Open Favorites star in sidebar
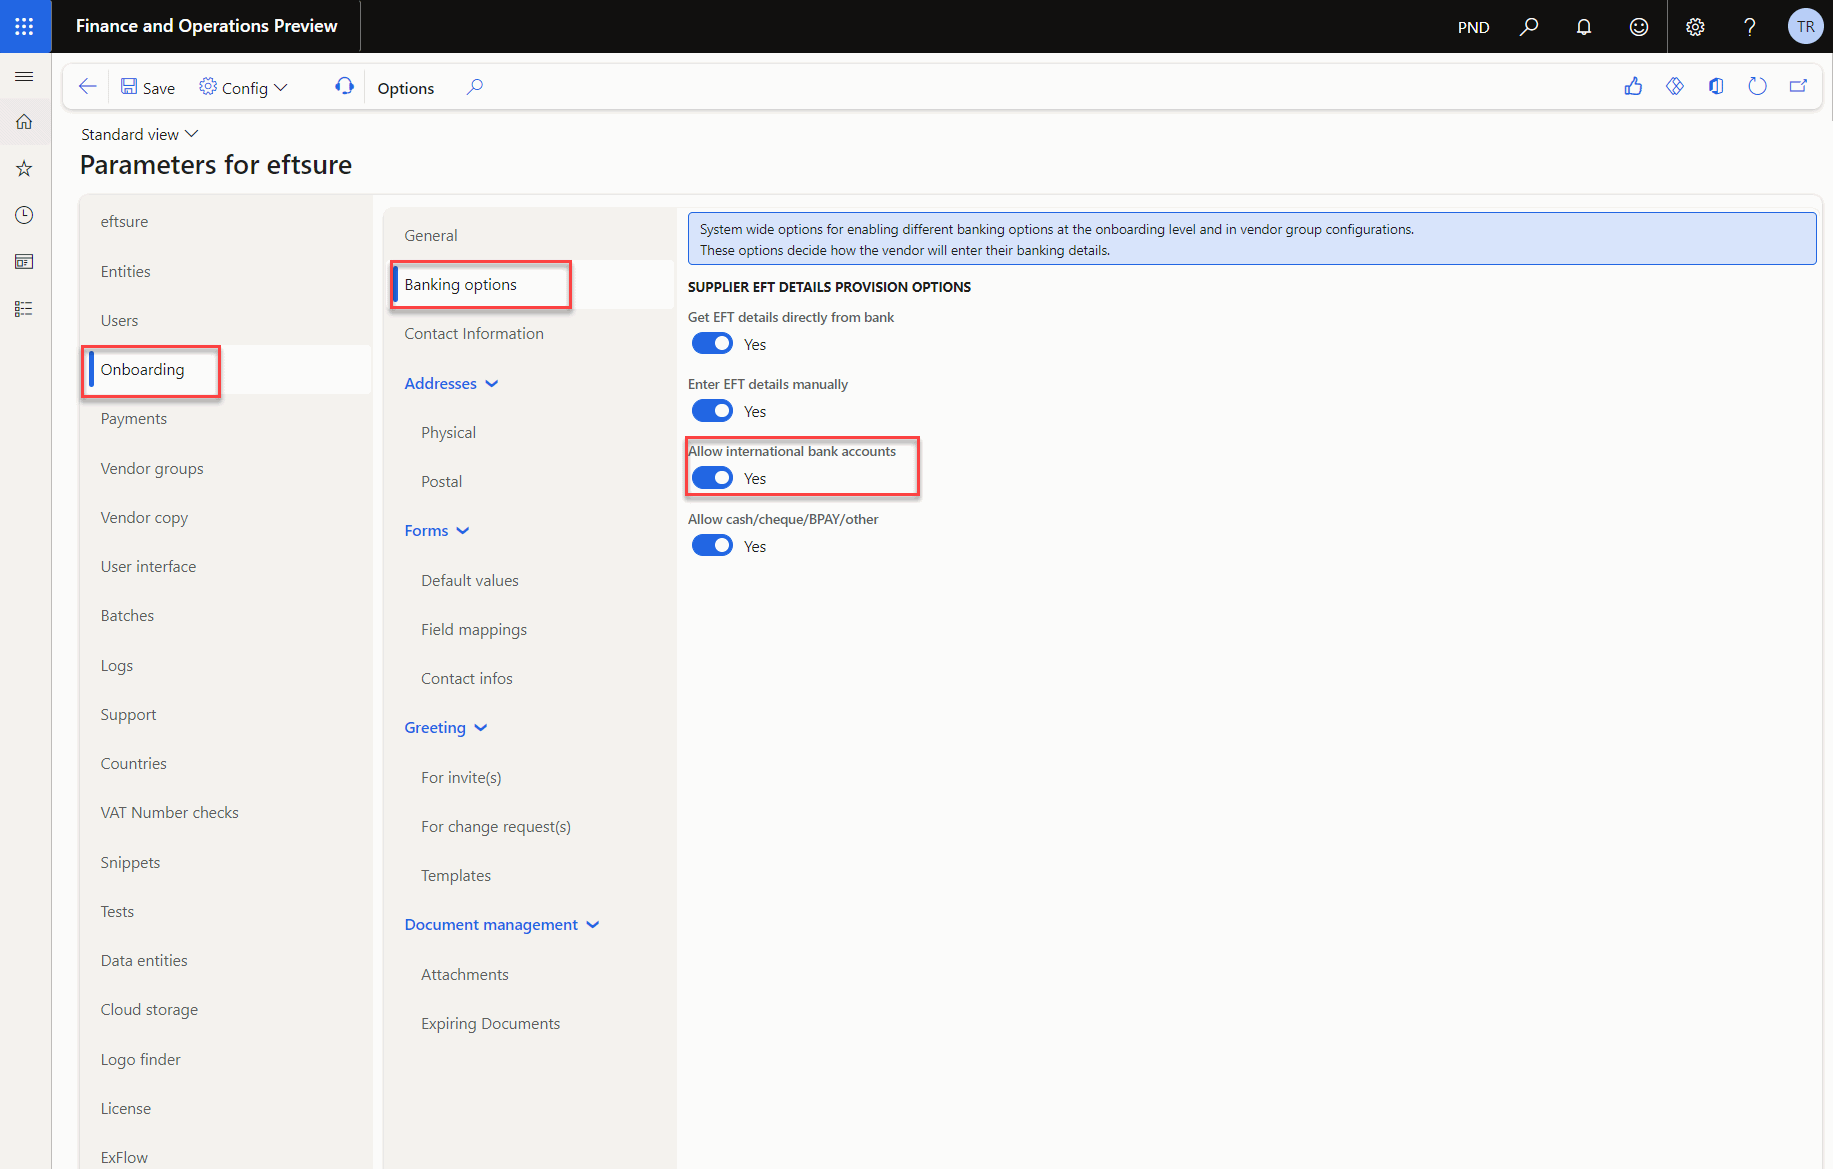This screenshot has width=1833, height=1169. click(25, 169)
